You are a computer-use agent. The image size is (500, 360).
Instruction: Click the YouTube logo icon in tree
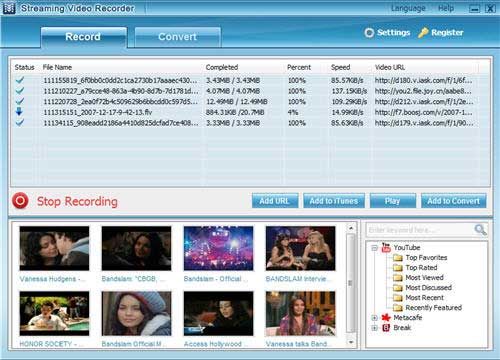(386, 247)
